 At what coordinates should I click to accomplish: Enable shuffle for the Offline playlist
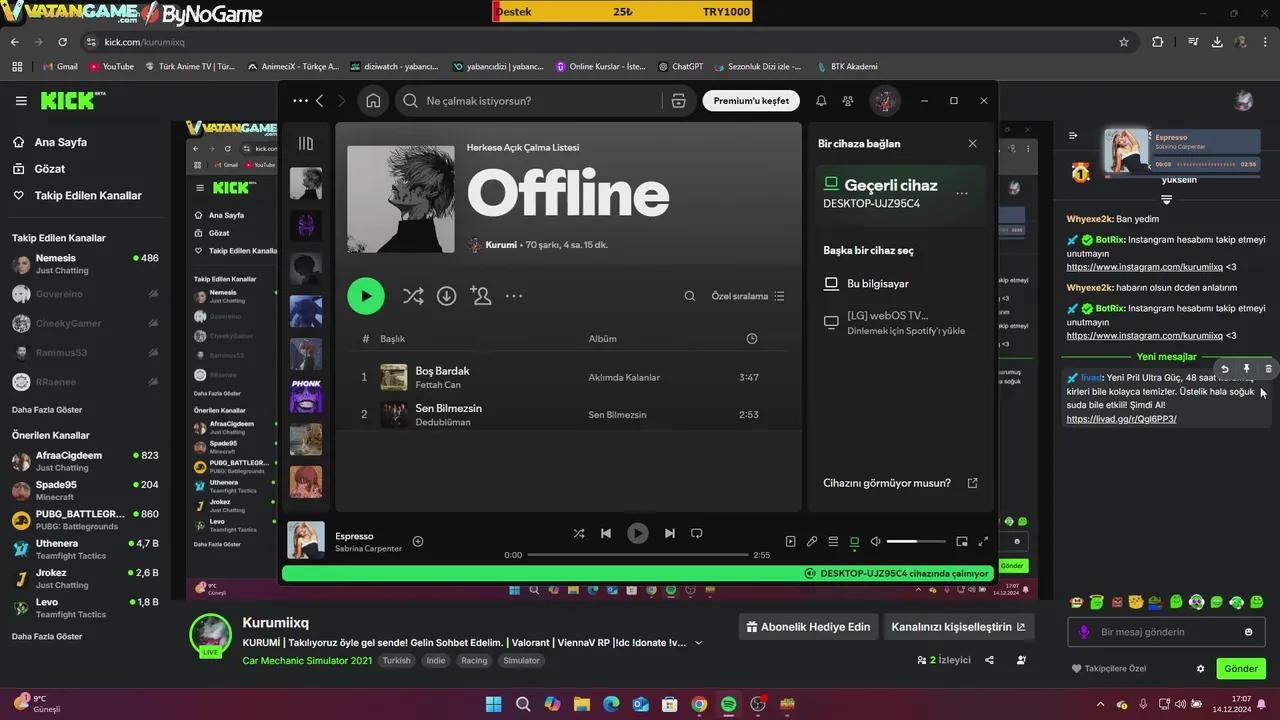click(413, 296)
